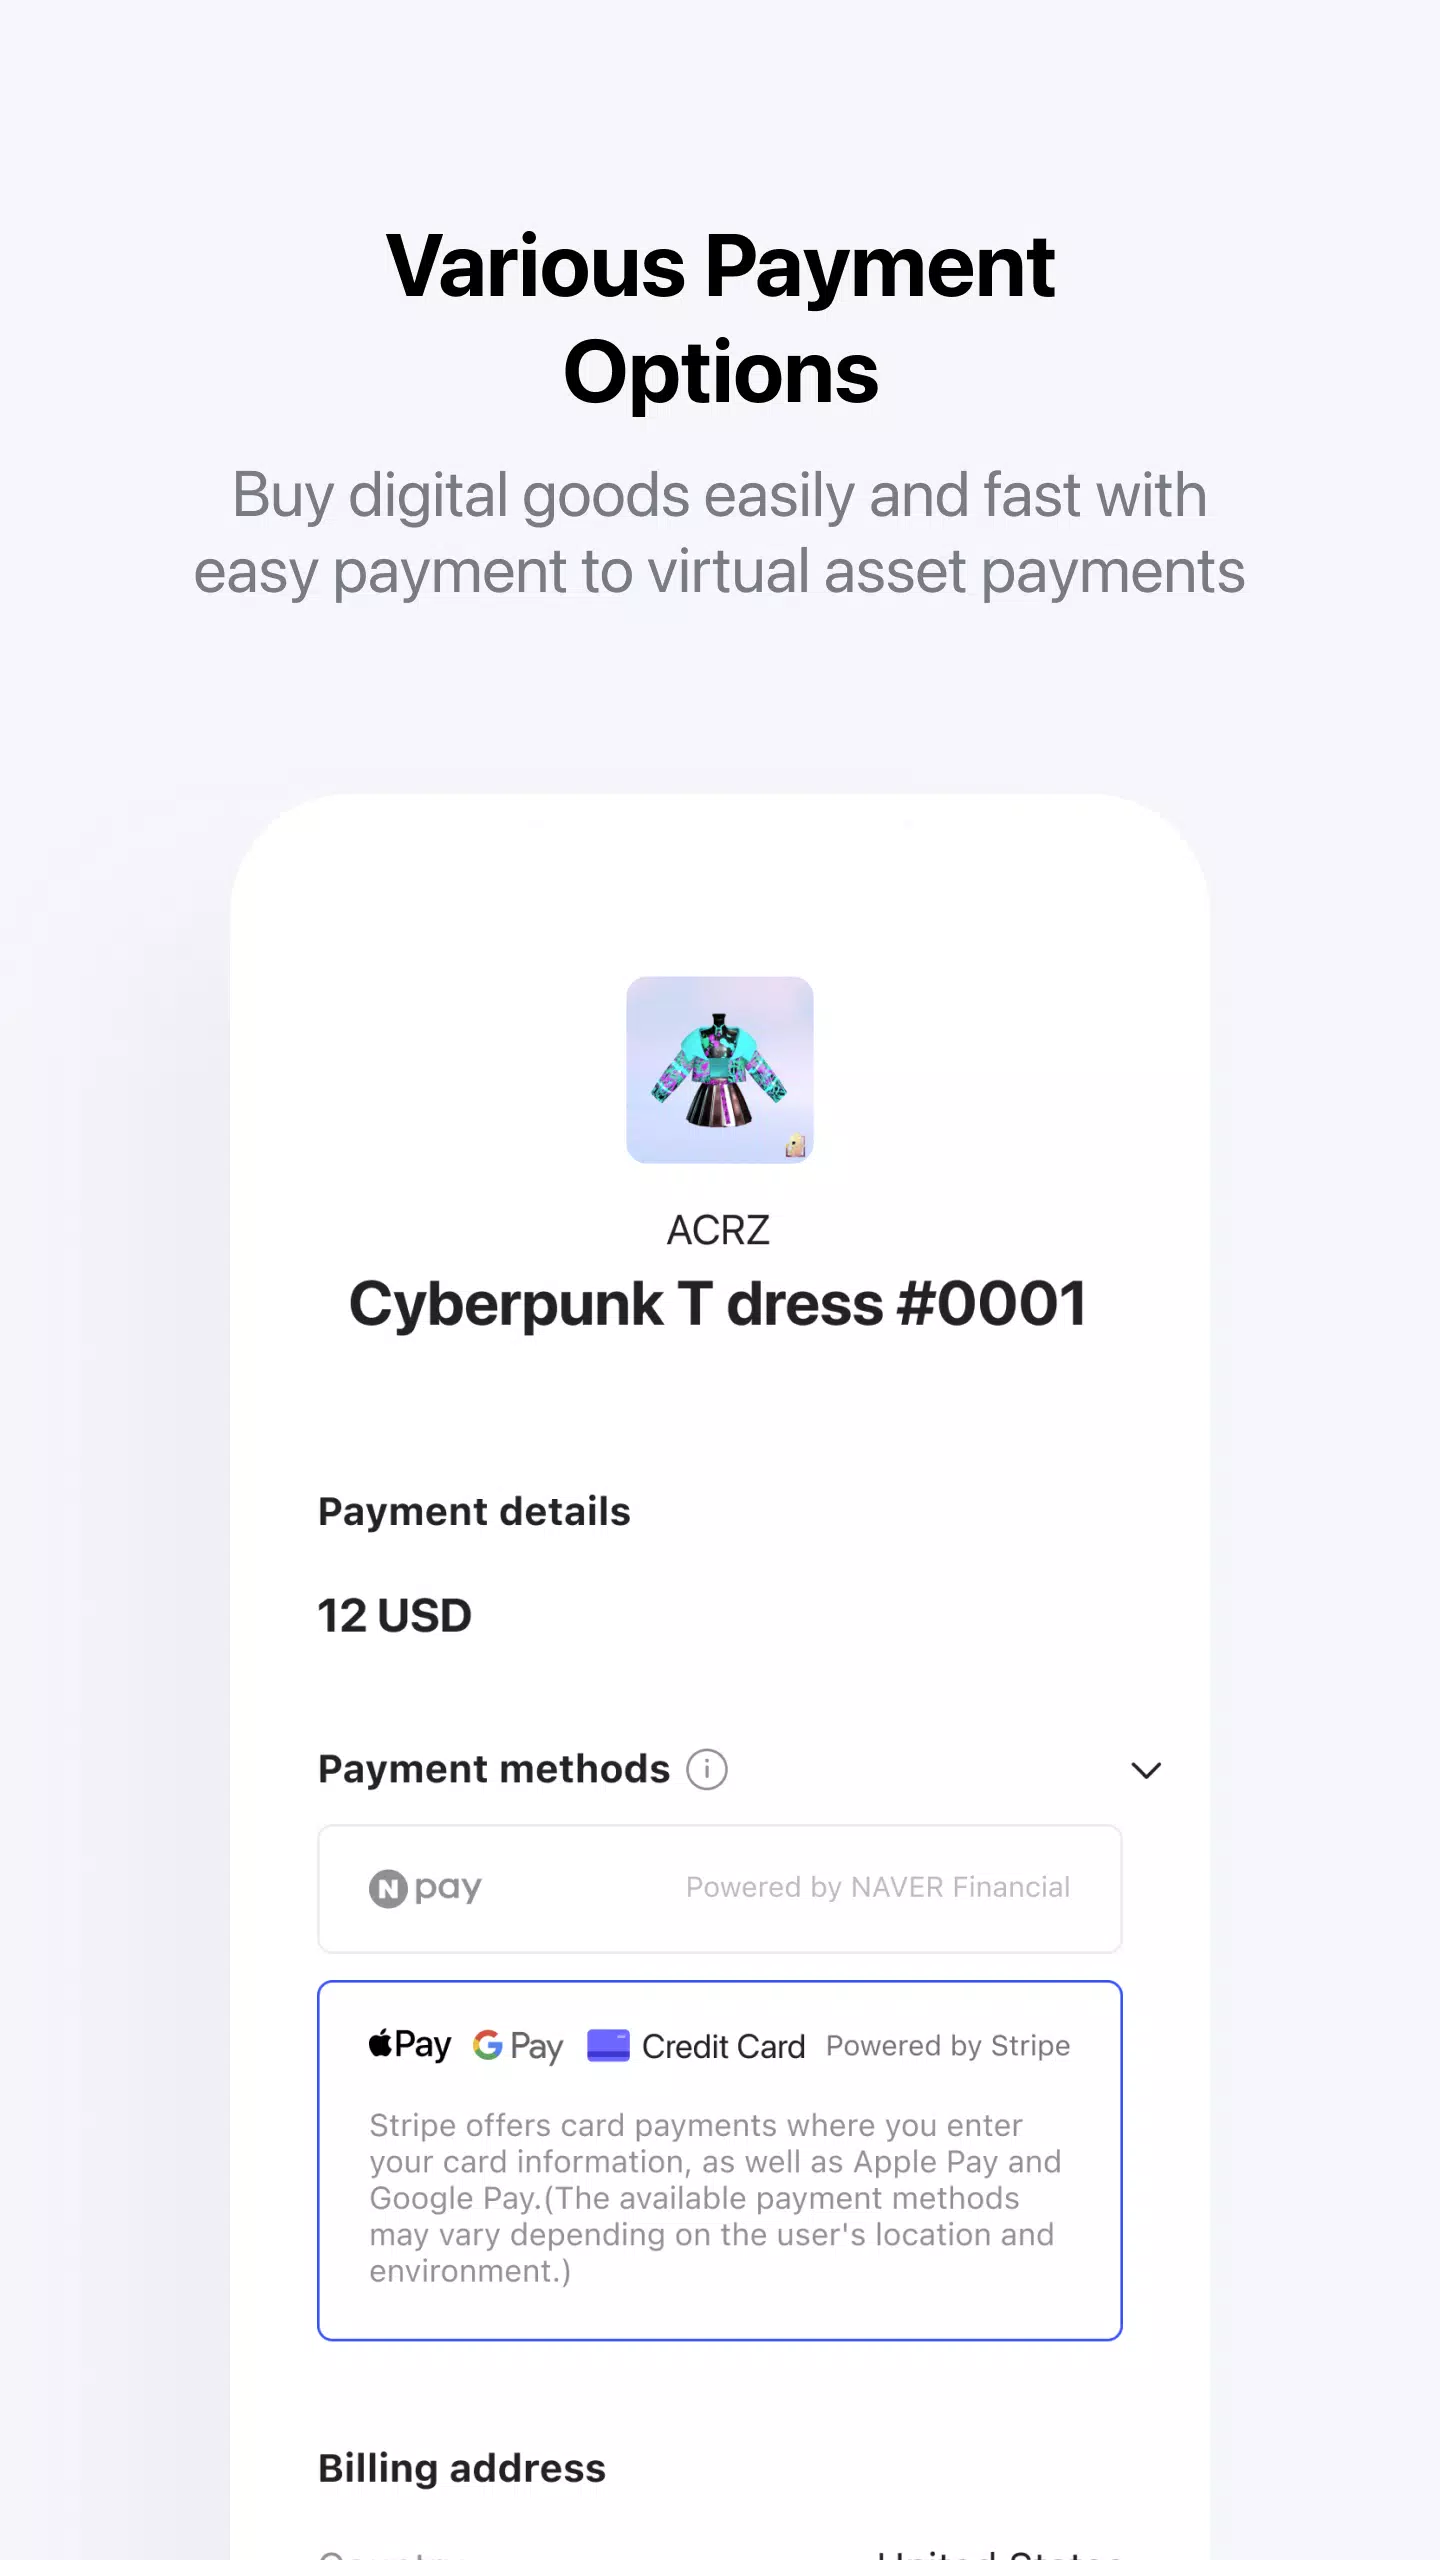Select the N pay payment option
Screen dimensions: 1440x2560
[x=720, y=1889]
